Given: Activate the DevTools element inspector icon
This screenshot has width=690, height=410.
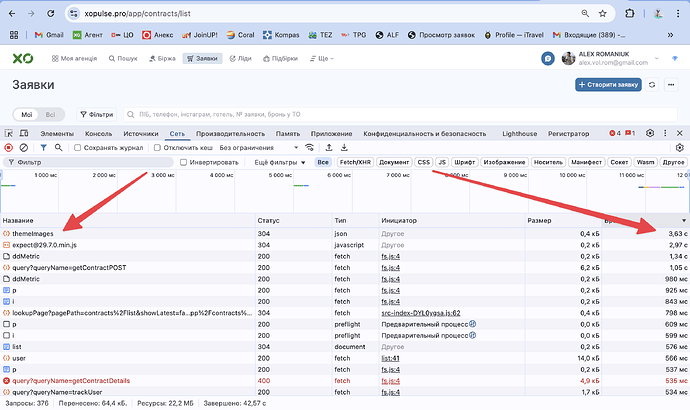Looking at the screenshot, I should pyautogui.click(x=8, y=133).
